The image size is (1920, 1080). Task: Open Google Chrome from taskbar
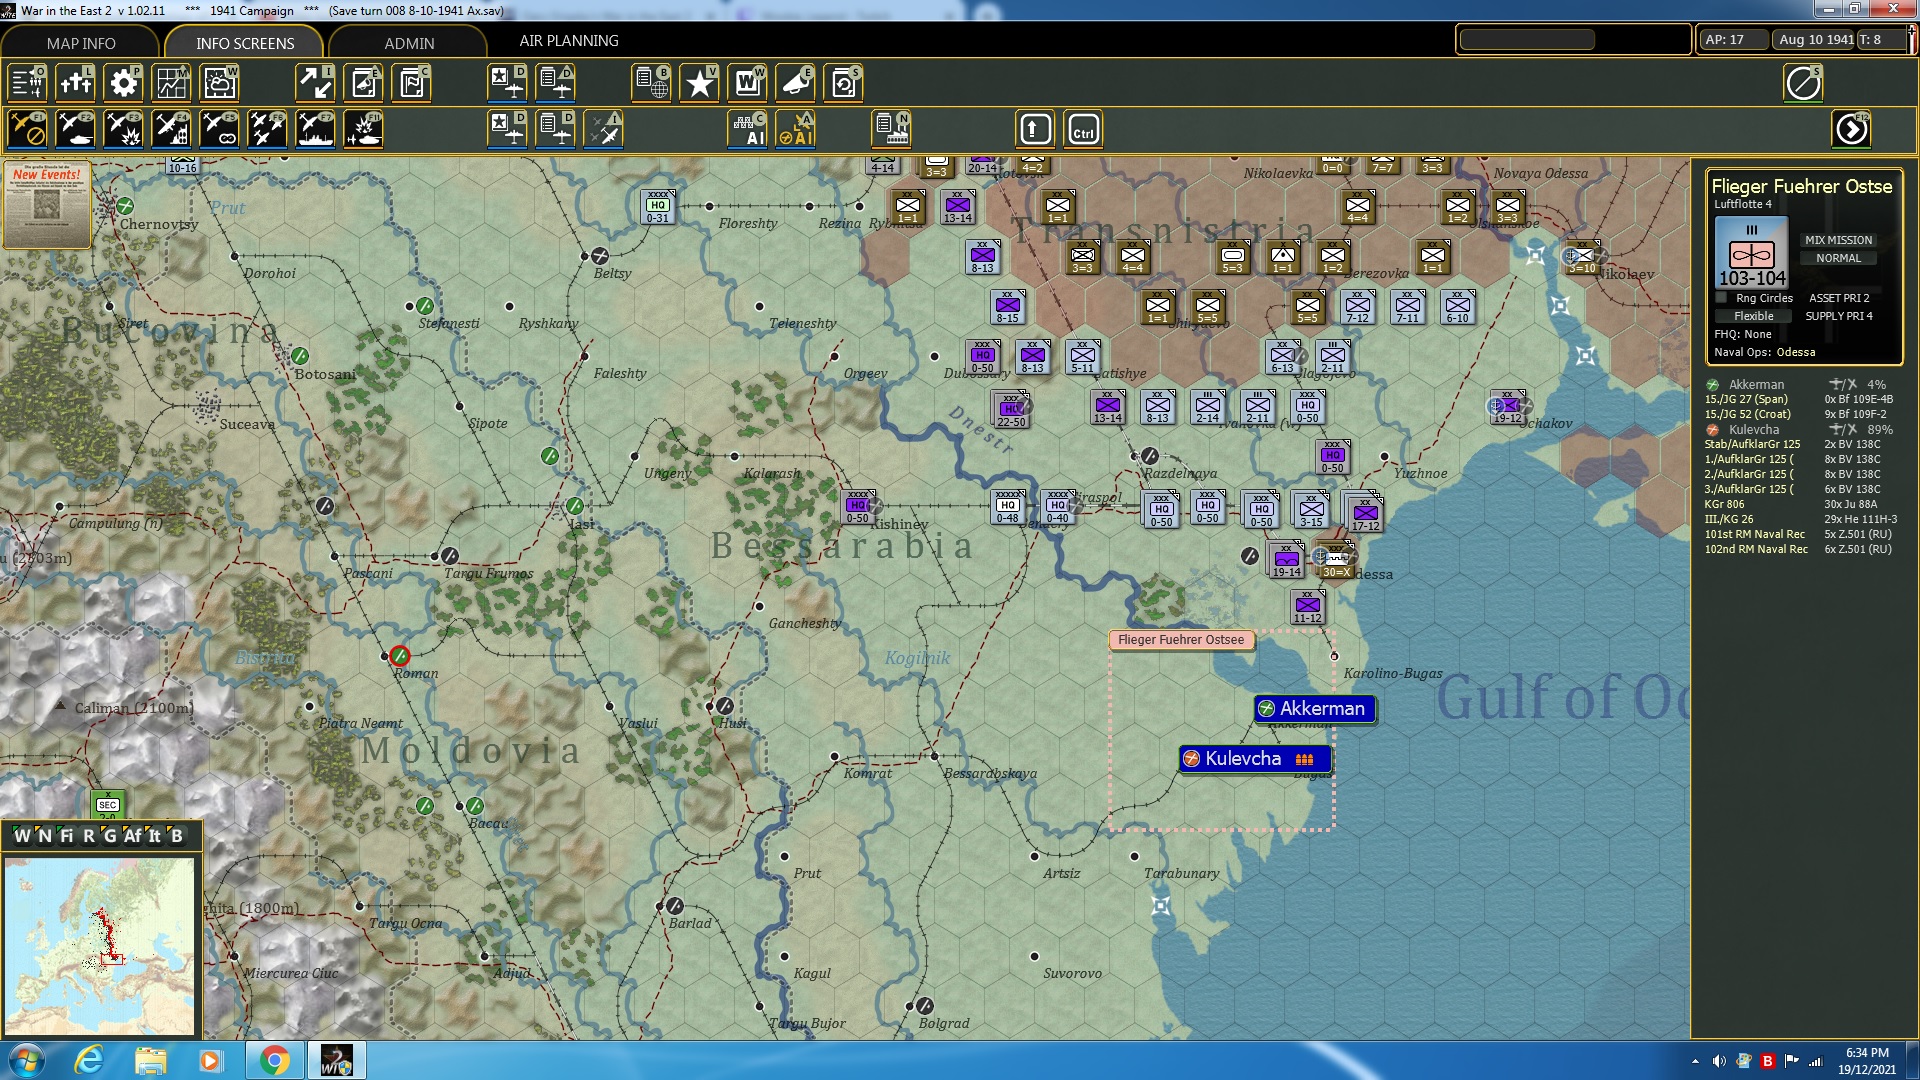tap(274, 1060)
